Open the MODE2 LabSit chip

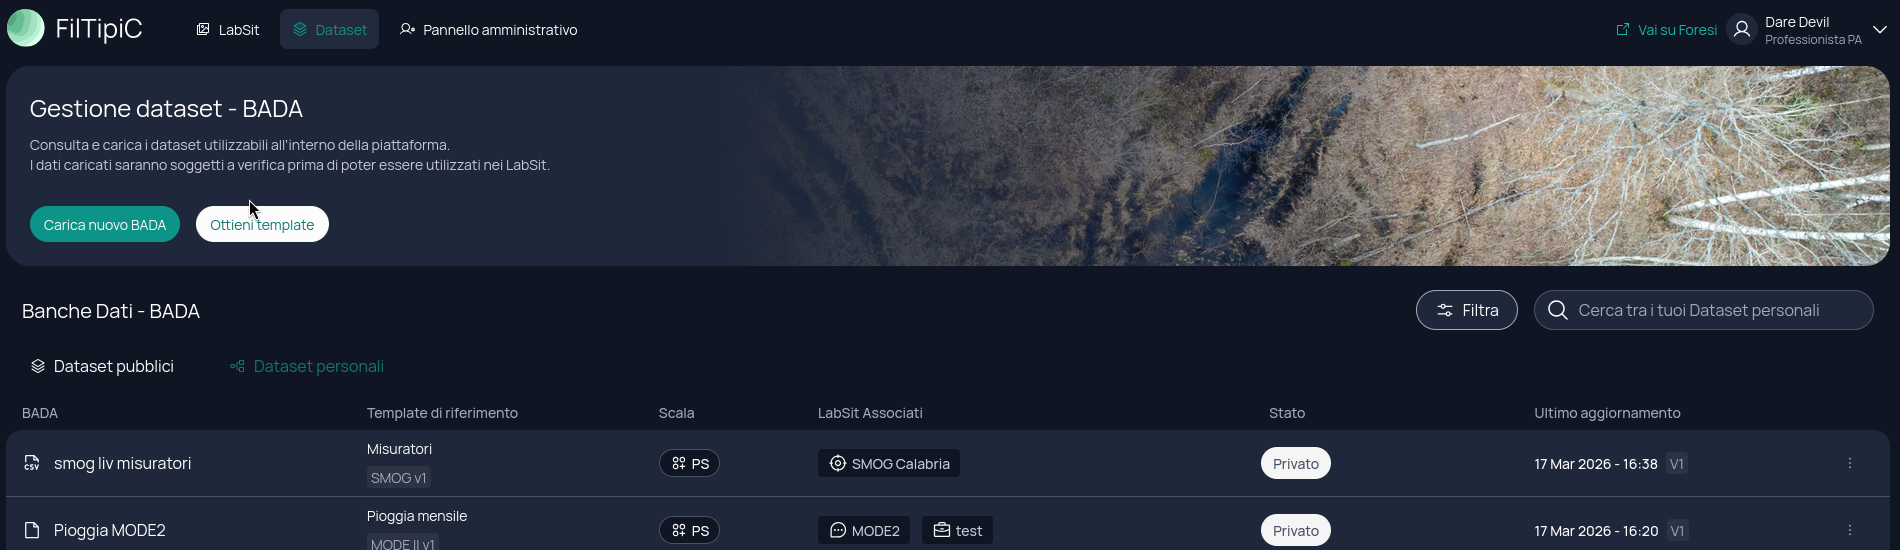click(x=864, y=530)
